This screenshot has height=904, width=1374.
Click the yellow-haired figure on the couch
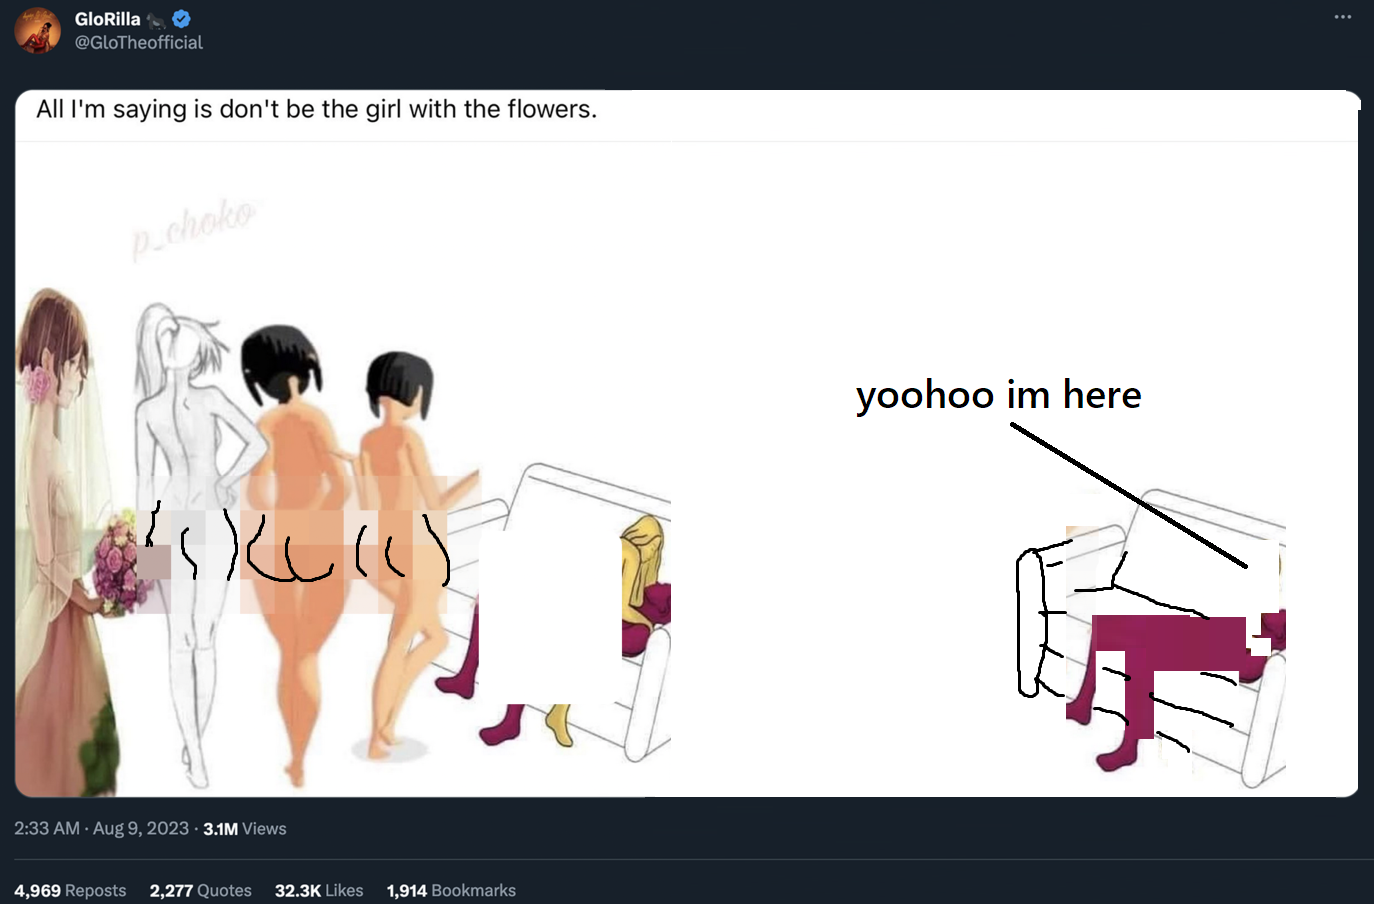click(645, 578)
